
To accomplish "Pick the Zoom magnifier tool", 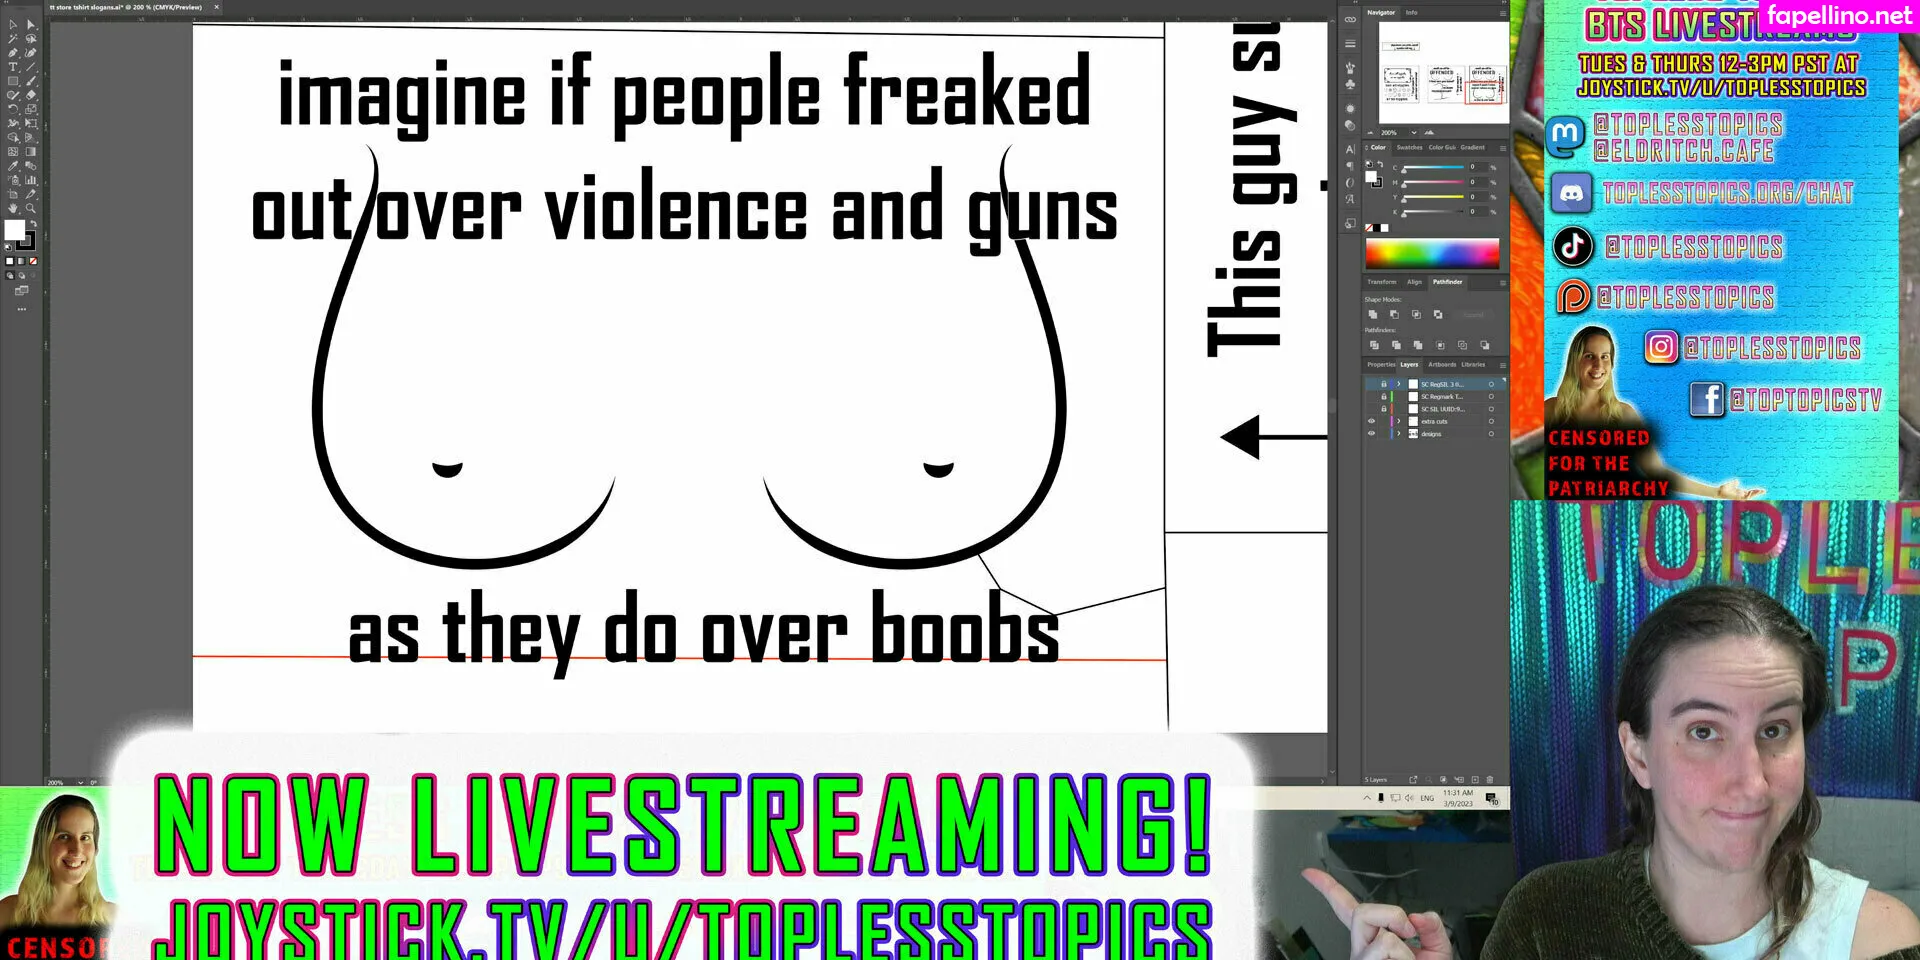I will [x=31, y=208].
